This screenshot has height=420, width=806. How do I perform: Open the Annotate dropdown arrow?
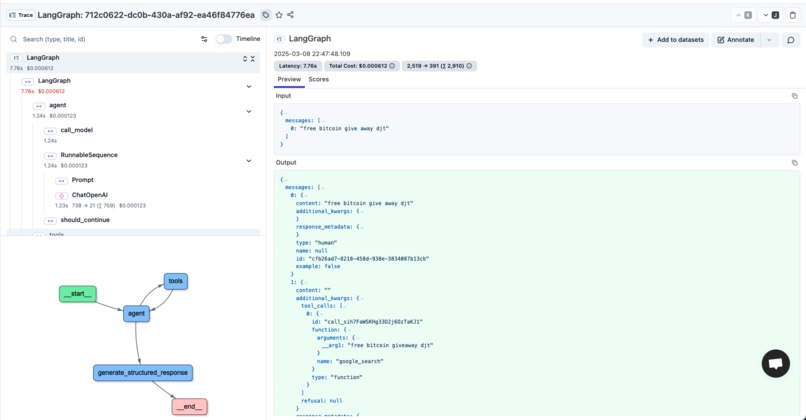[x=769, y=40]
